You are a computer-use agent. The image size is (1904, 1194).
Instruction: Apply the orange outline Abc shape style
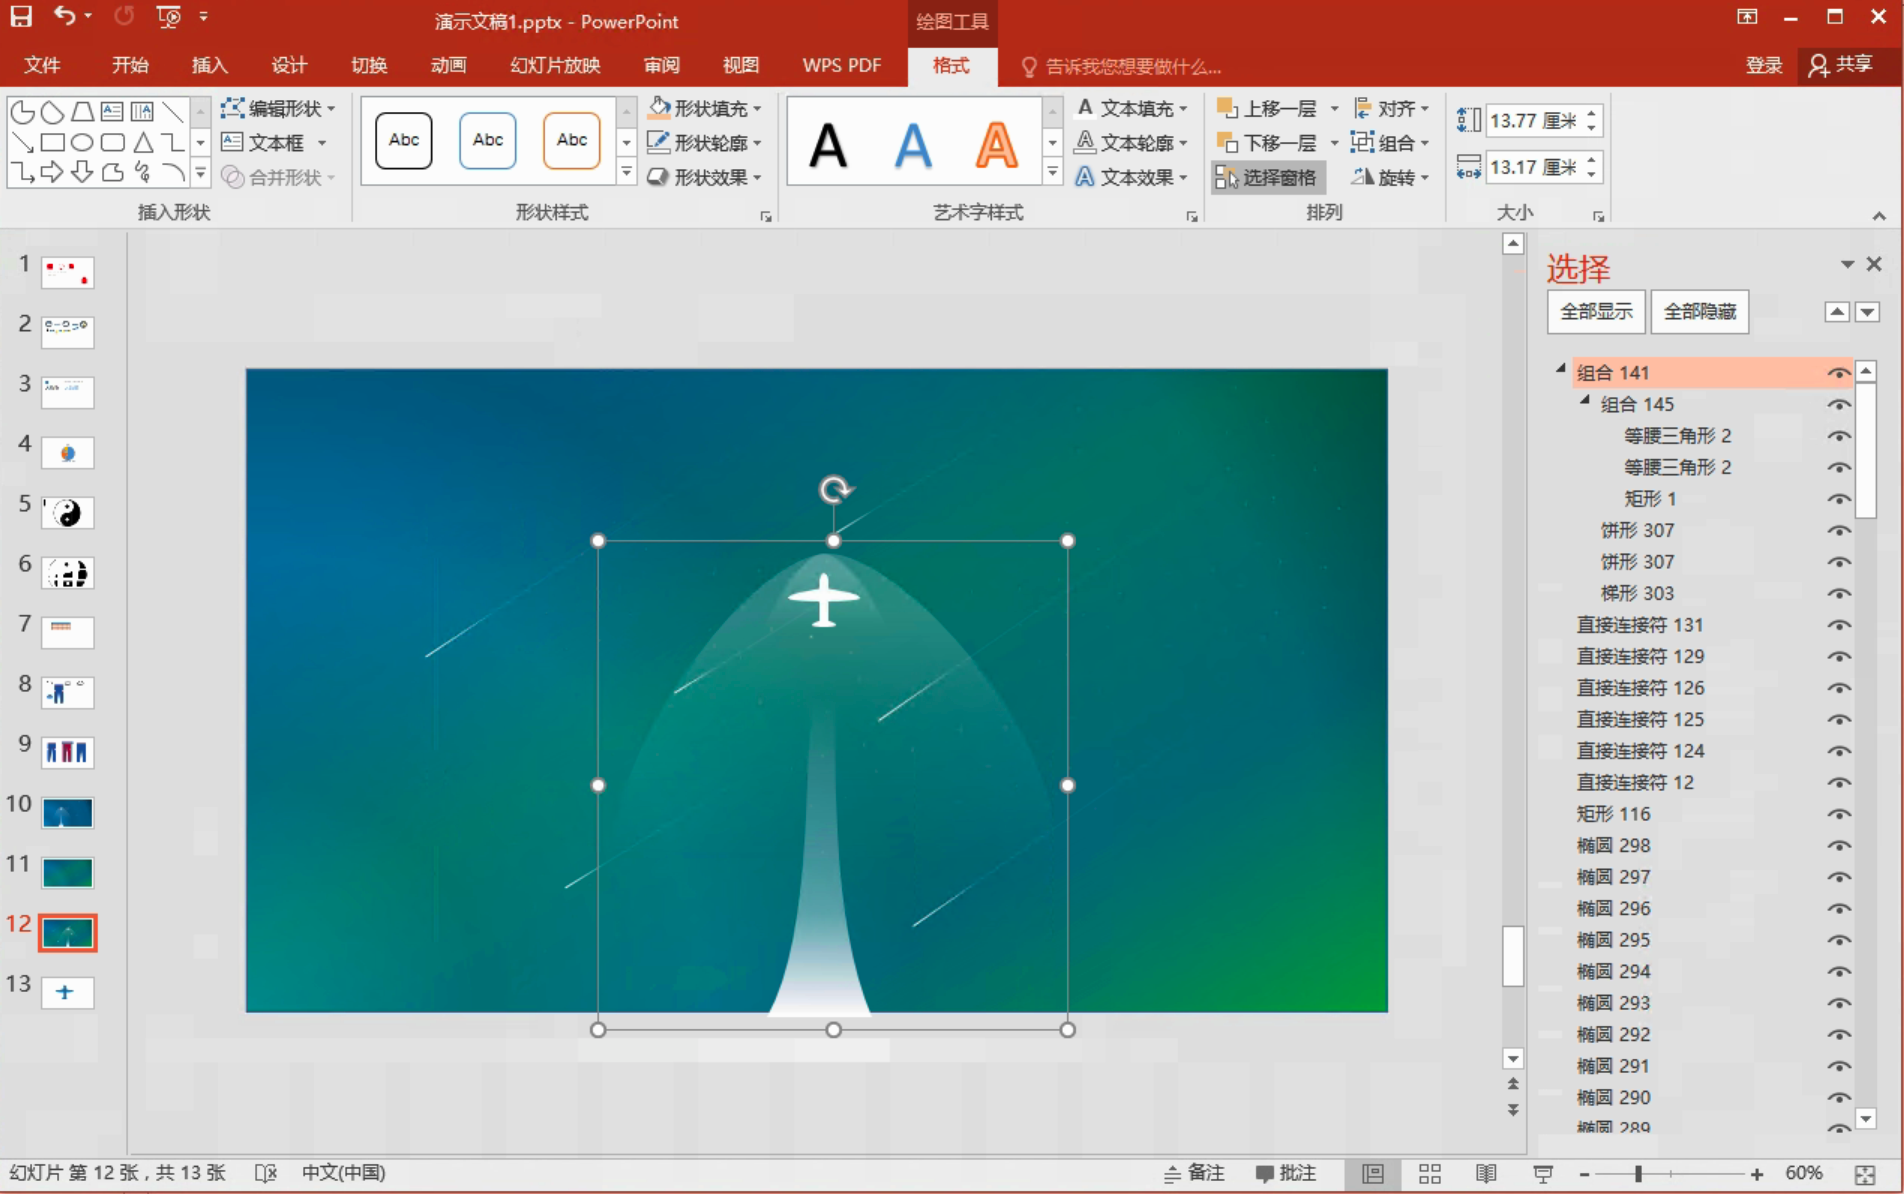[x=572, y=141]
